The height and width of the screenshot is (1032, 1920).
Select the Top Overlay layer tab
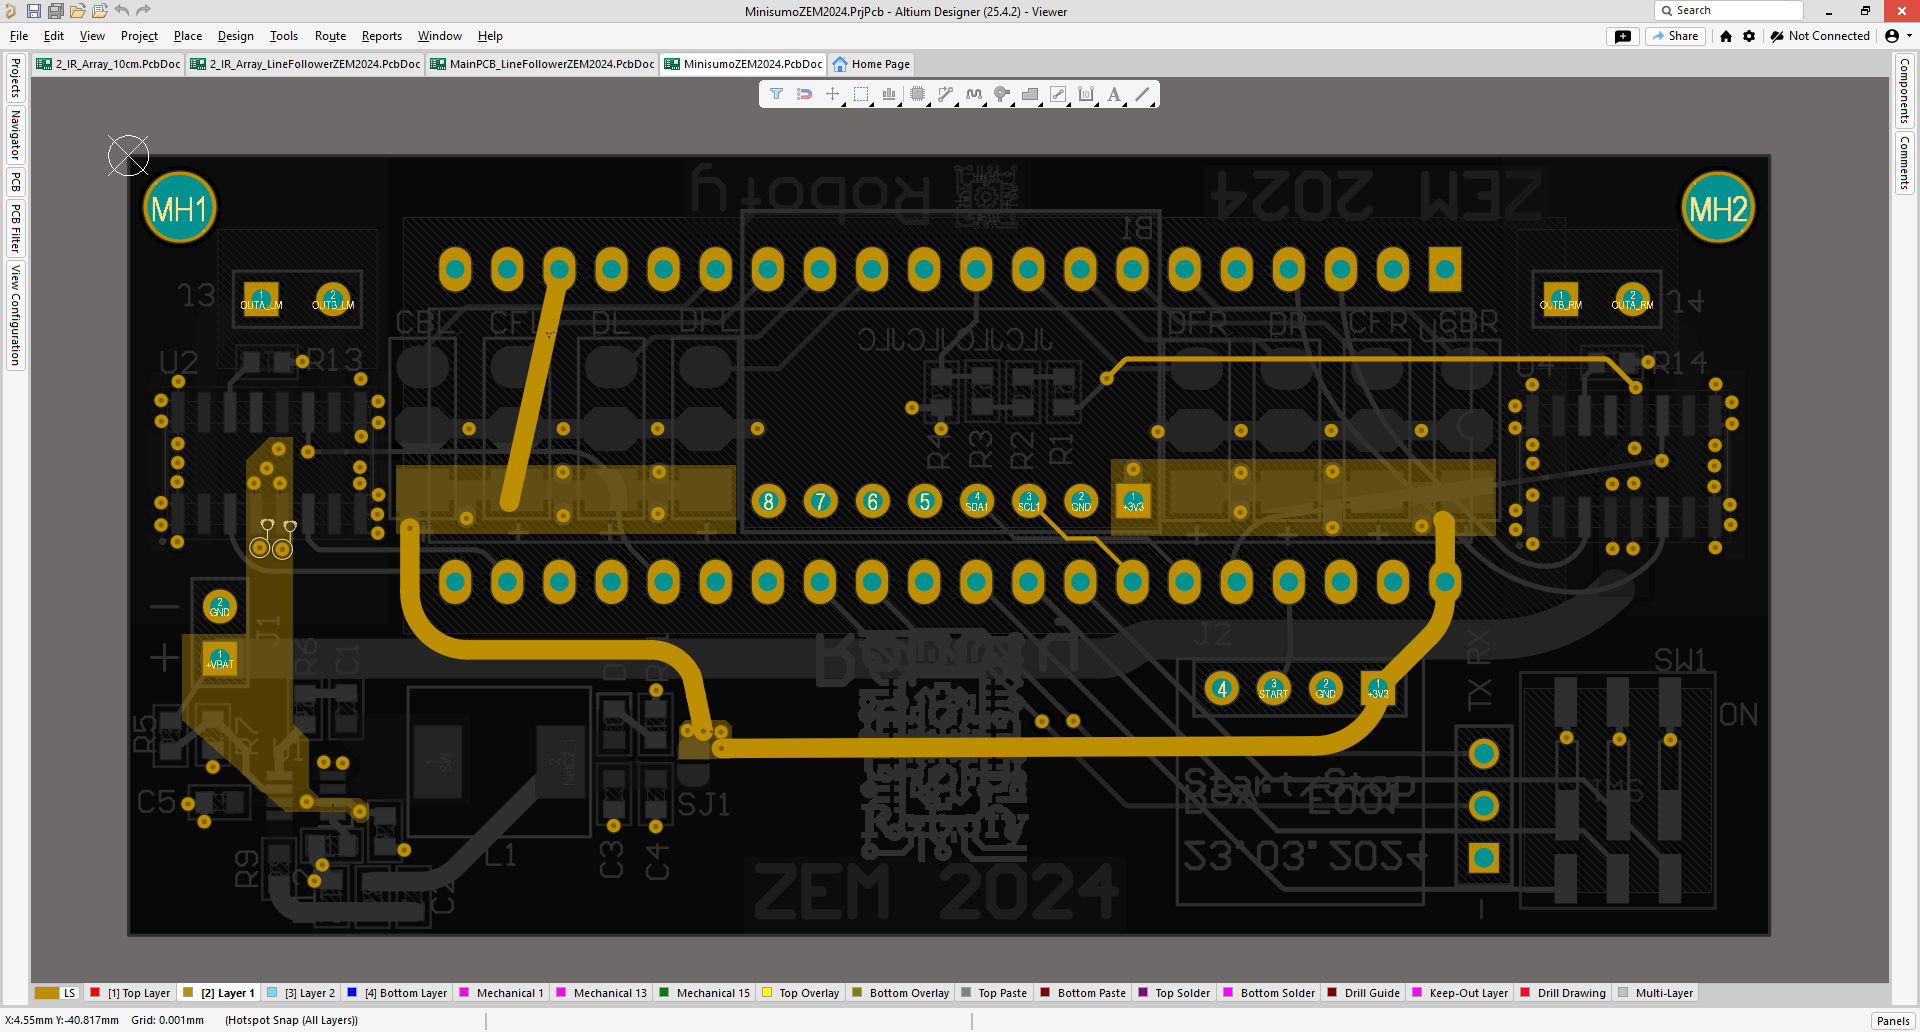click(801, 993)
